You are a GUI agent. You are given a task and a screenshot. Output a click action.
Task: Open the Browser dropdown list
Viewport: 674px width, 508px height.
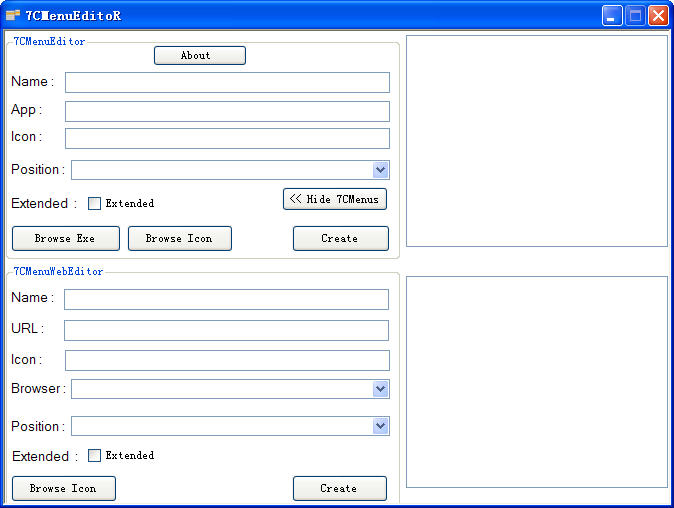380,389
